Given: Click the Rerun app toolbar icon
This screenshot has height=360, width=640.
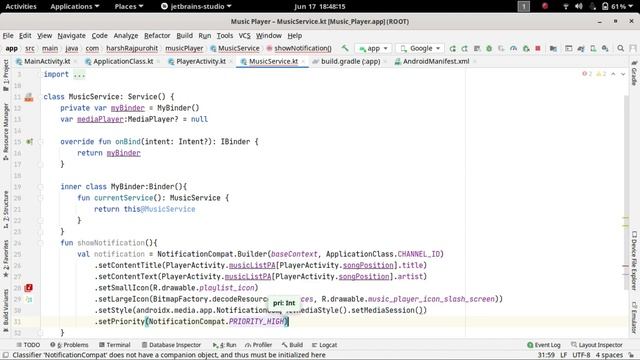Looking at the screenshot, I should [453, 48].
